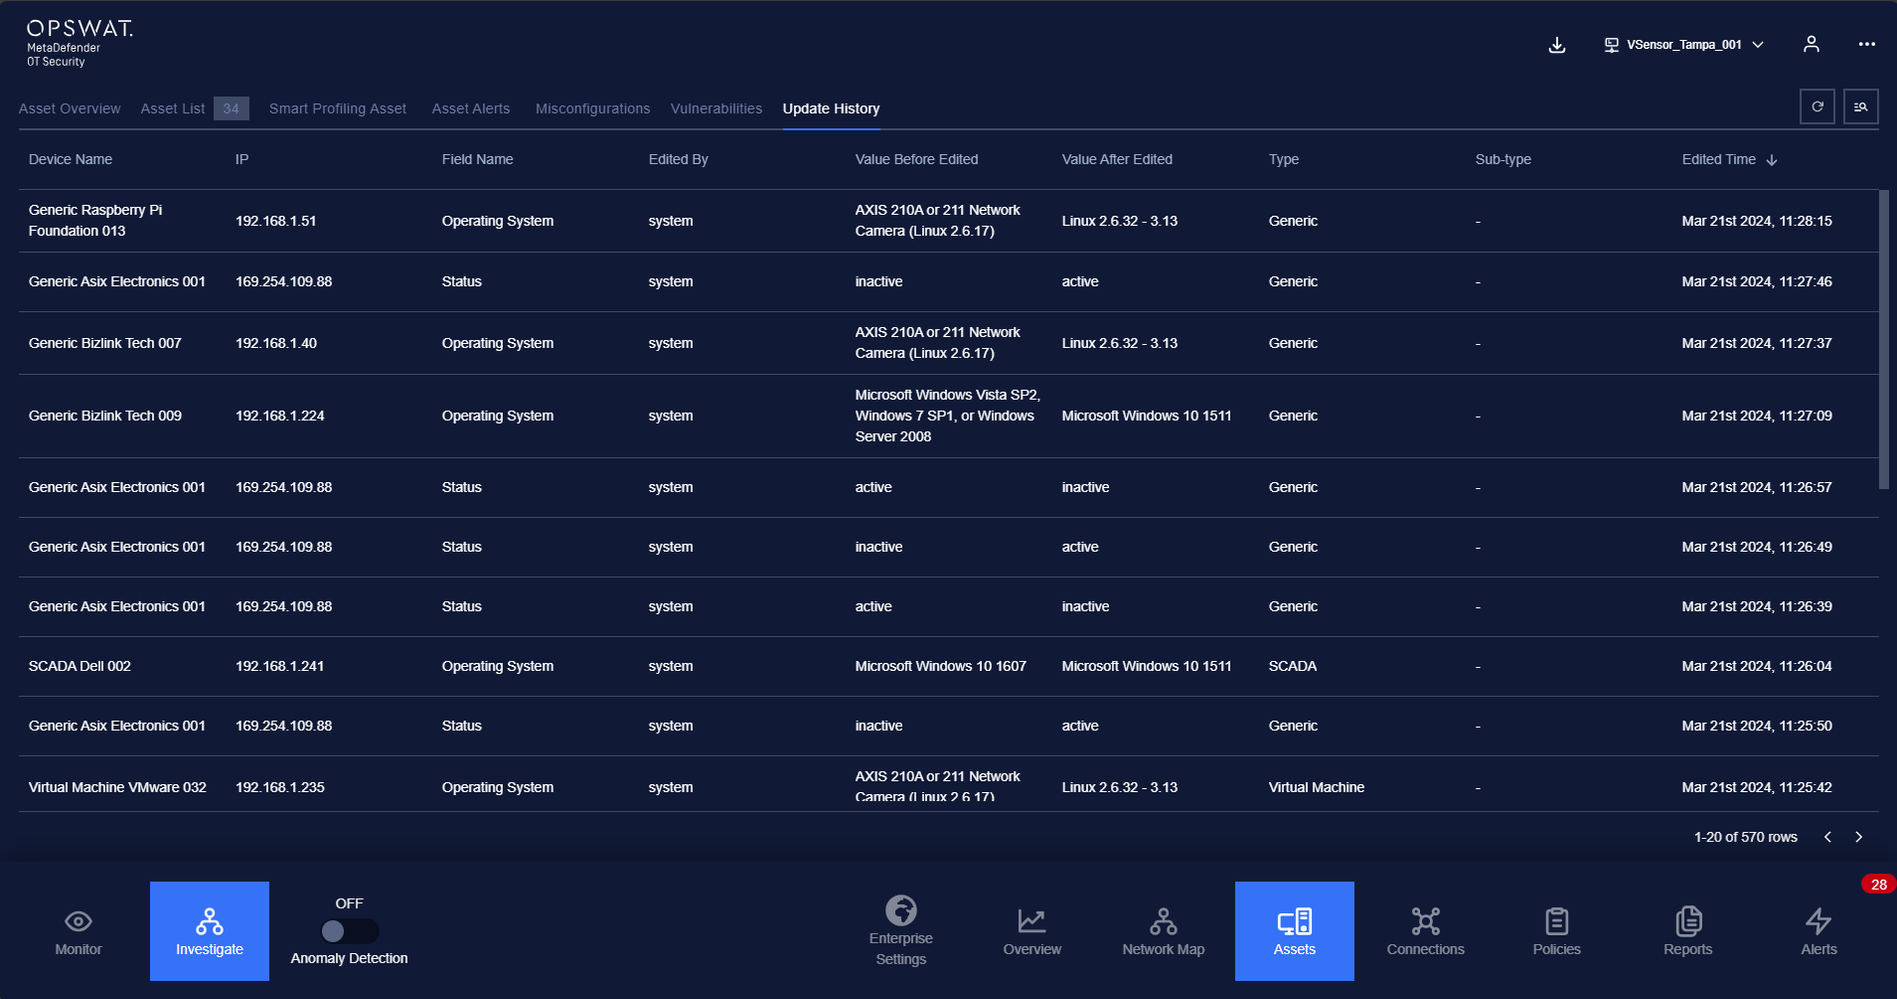Screen dimensions: 1897x999
Task: Click timestamp Mar 21st 2024, 11:26:04
Action: 1756,666
